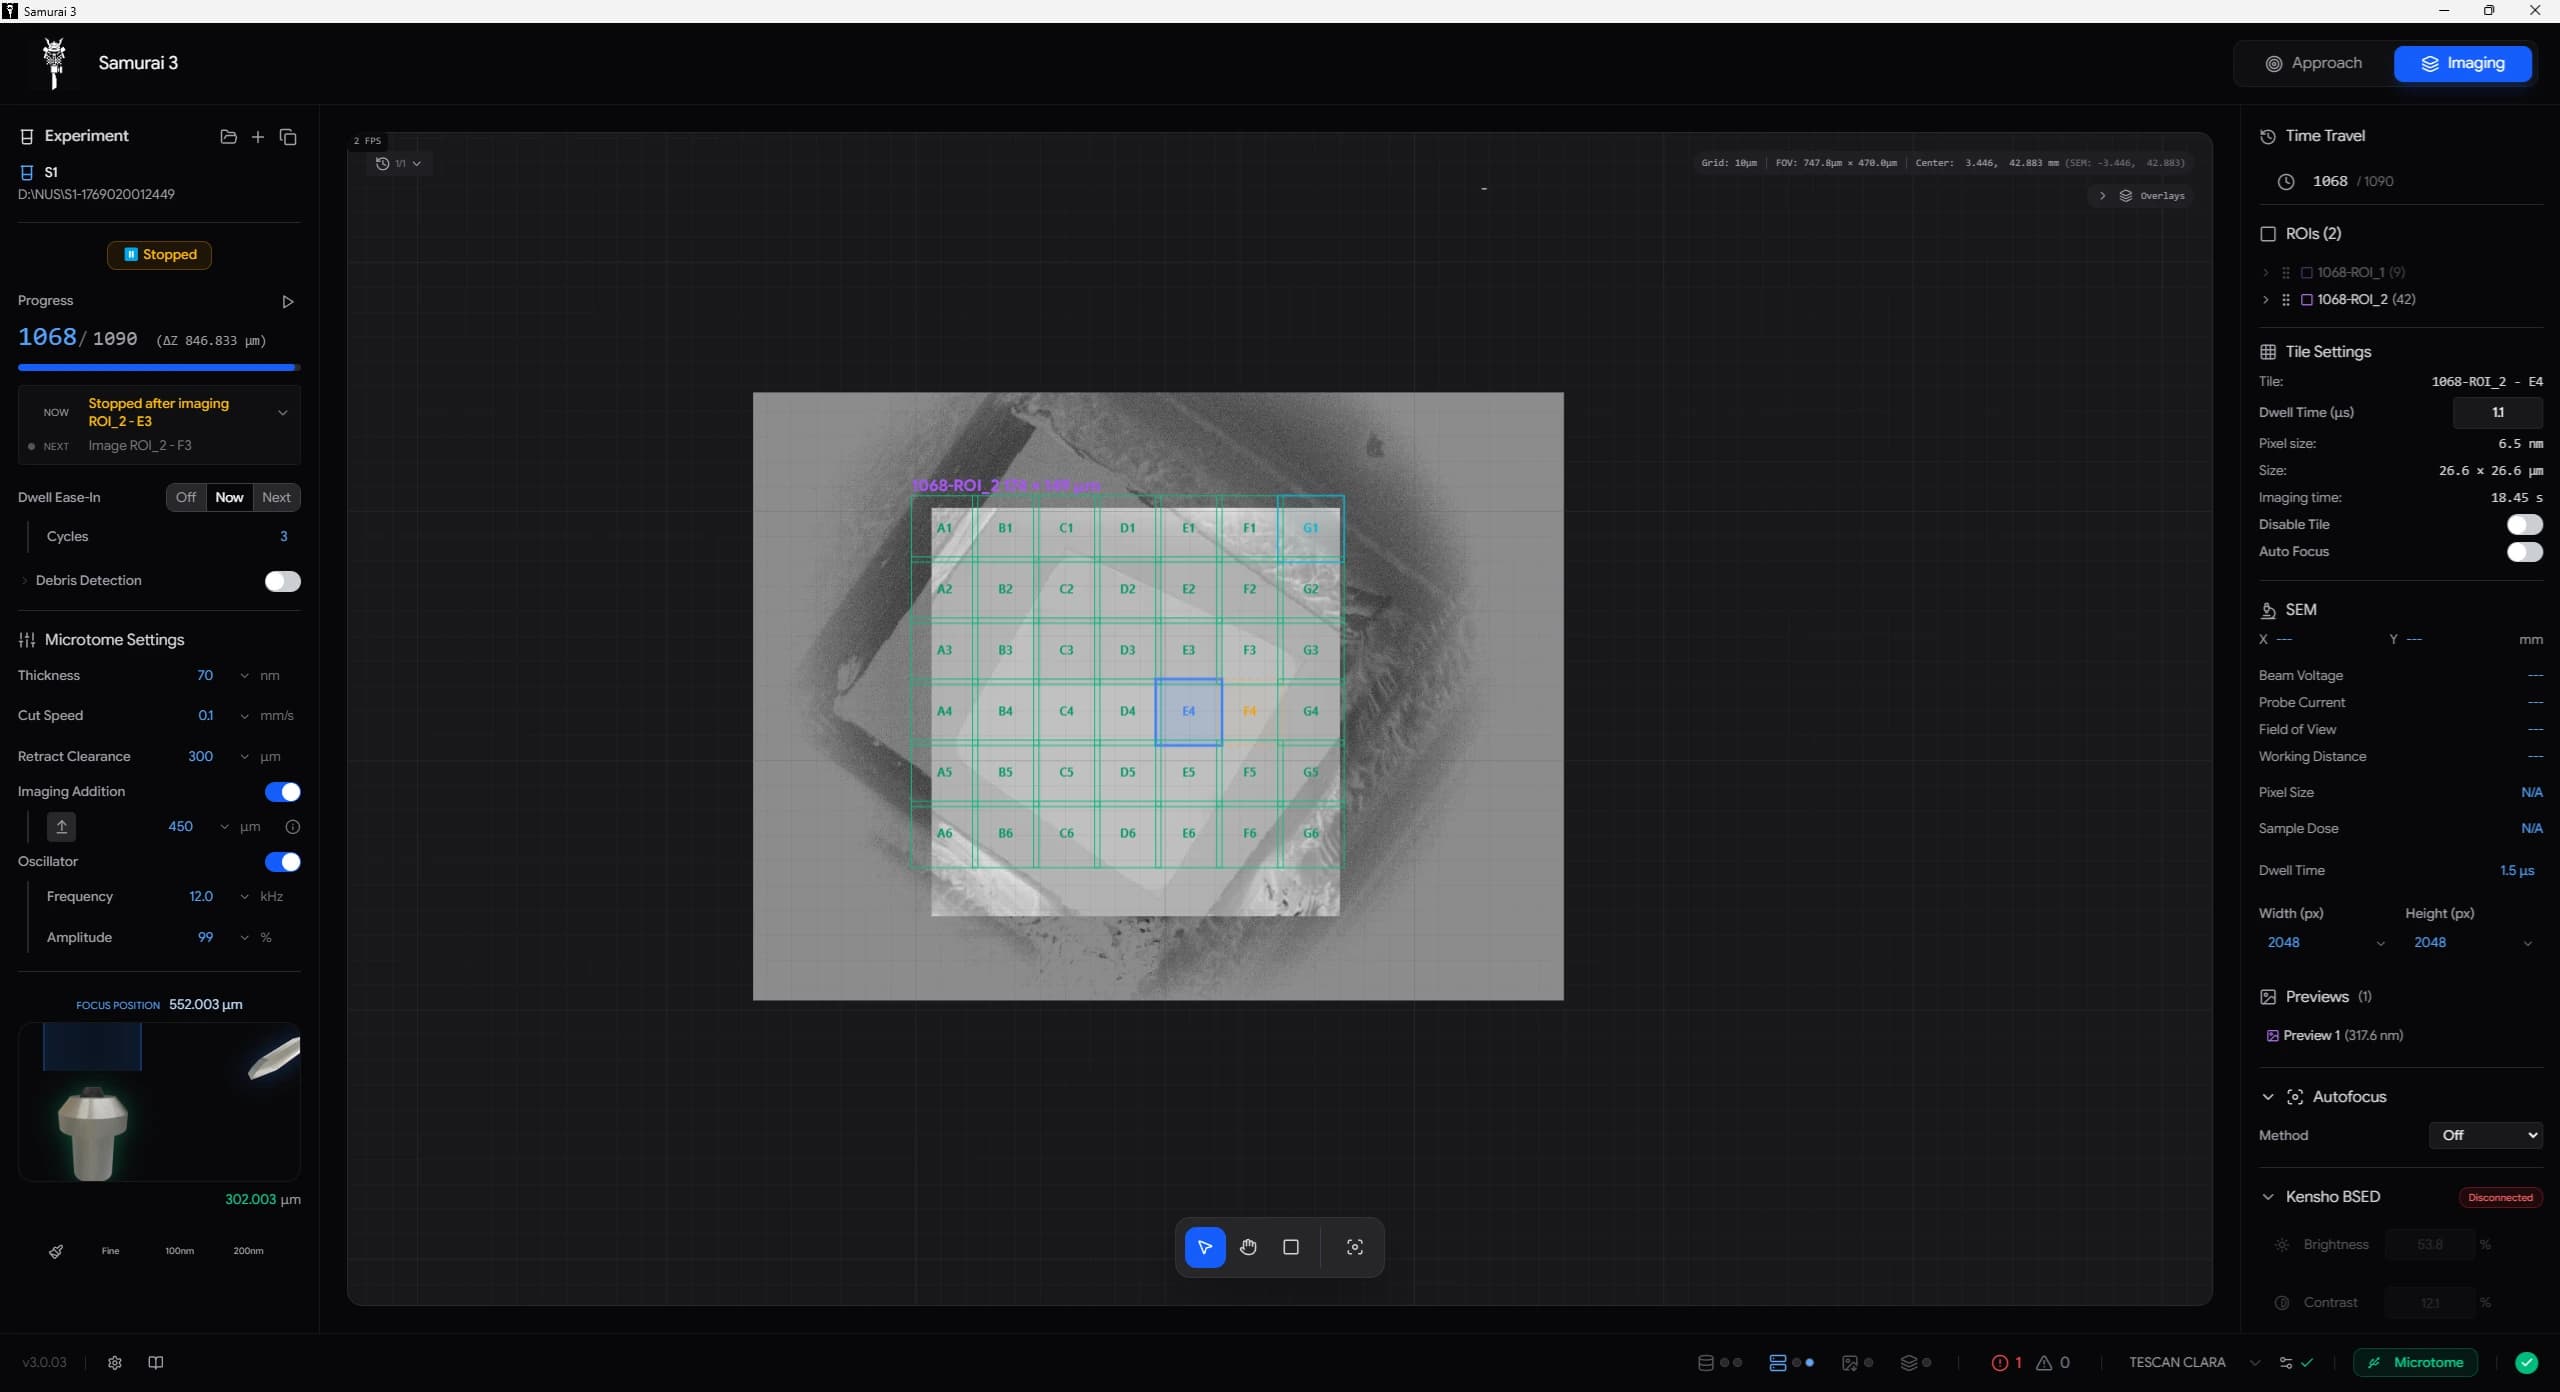Switch to the Approach tab
The width and height of the screenshot is (2560, 1392).
point(2314,63)
